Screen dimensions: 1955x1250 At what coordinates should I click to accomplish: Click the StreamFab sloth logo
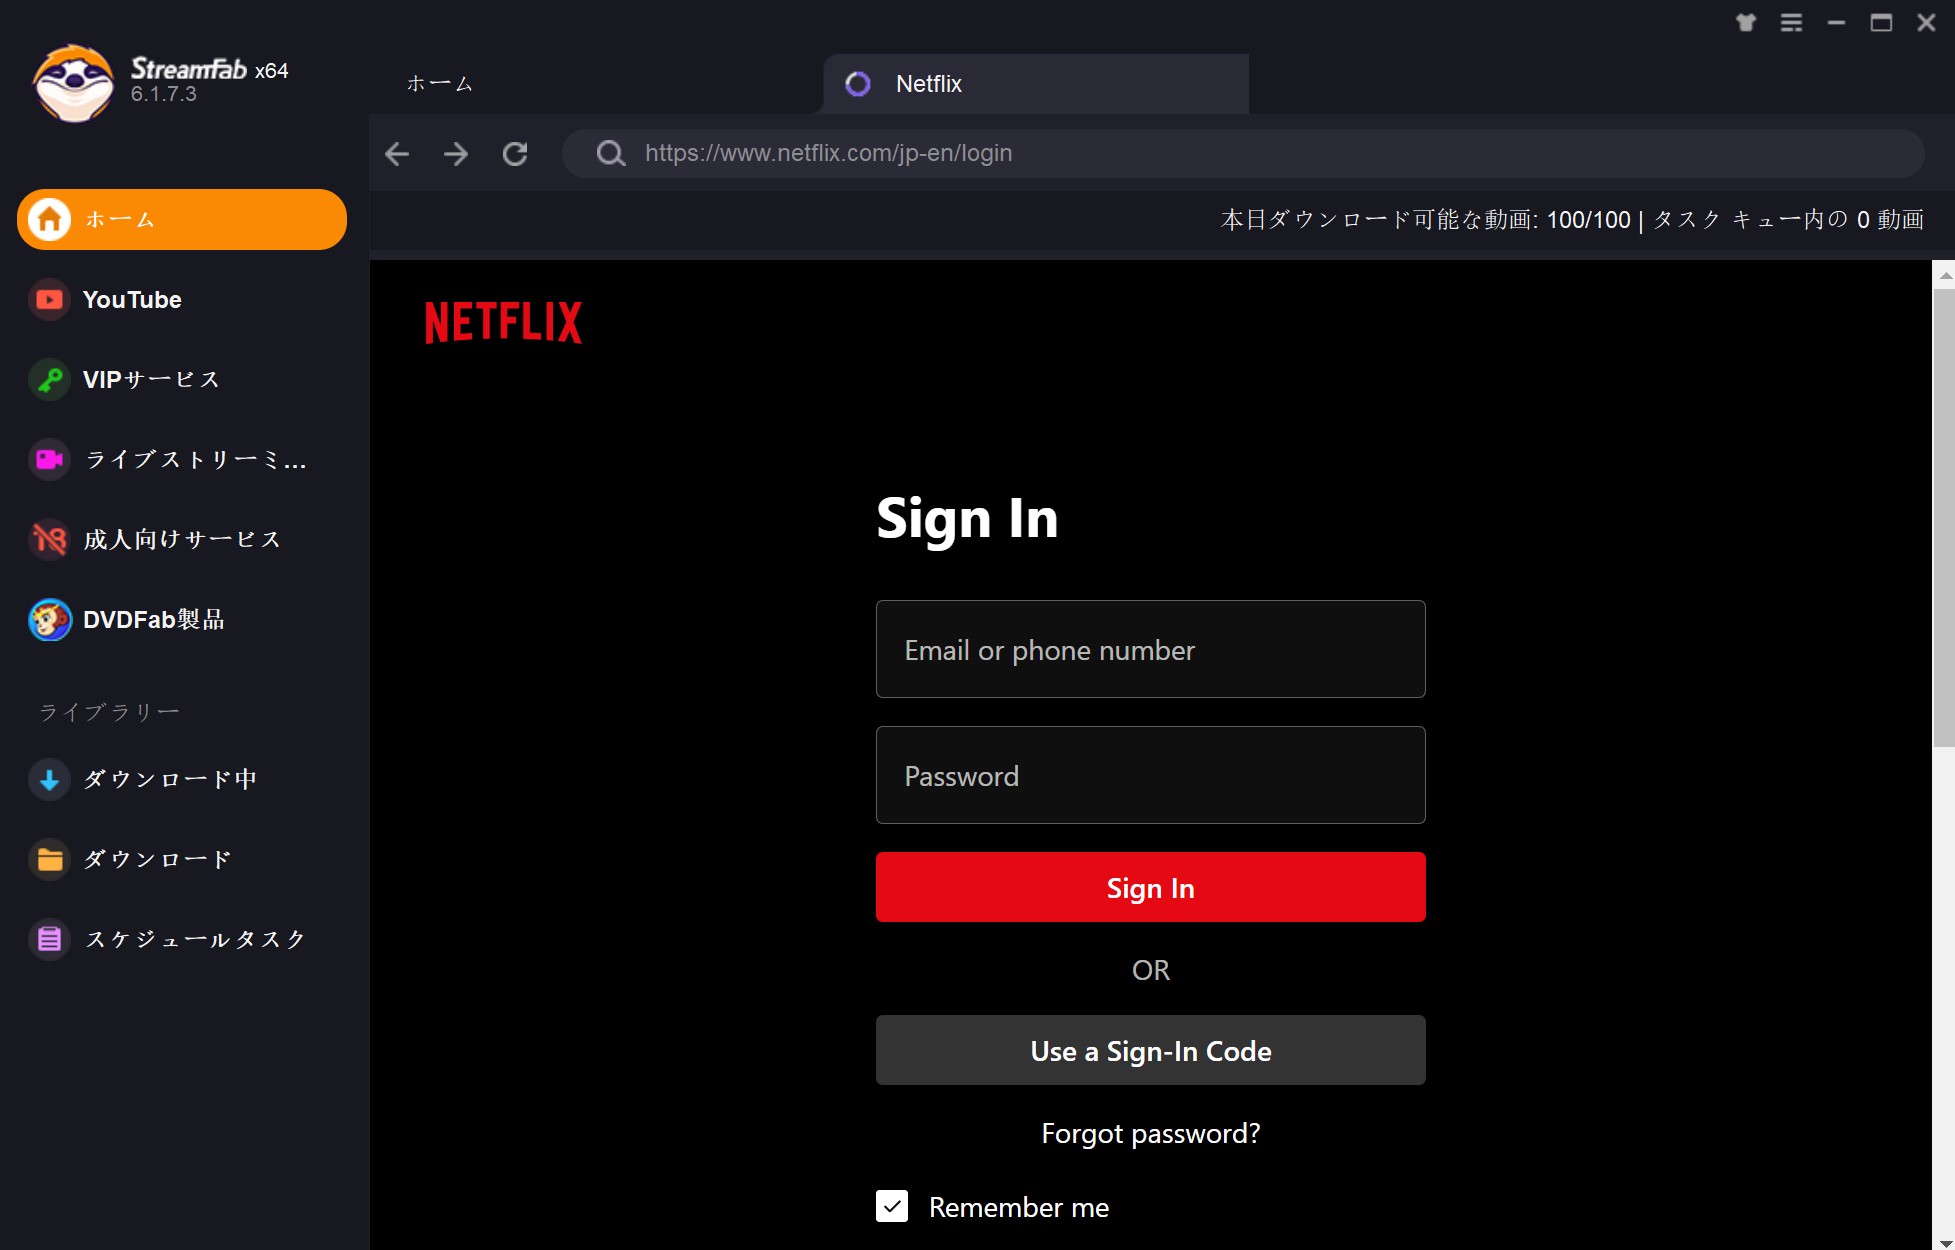(x=73, y=83)
